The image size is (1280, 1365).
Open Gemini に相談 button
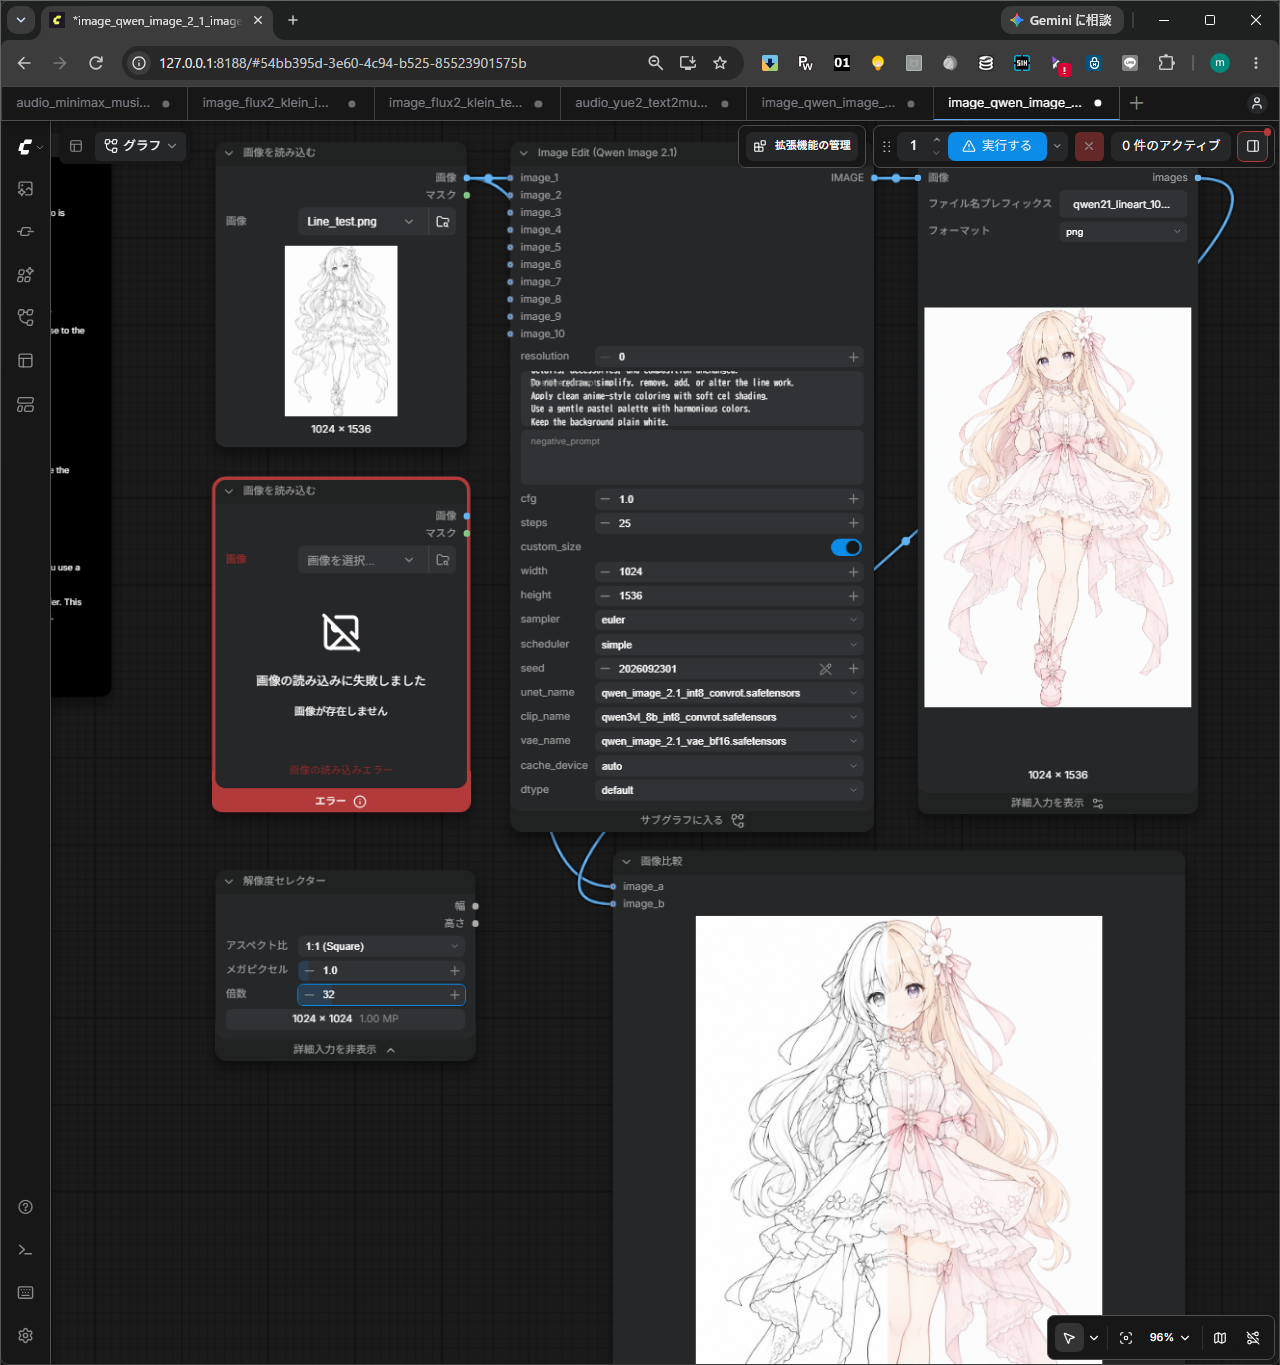tap(1062, 20)
